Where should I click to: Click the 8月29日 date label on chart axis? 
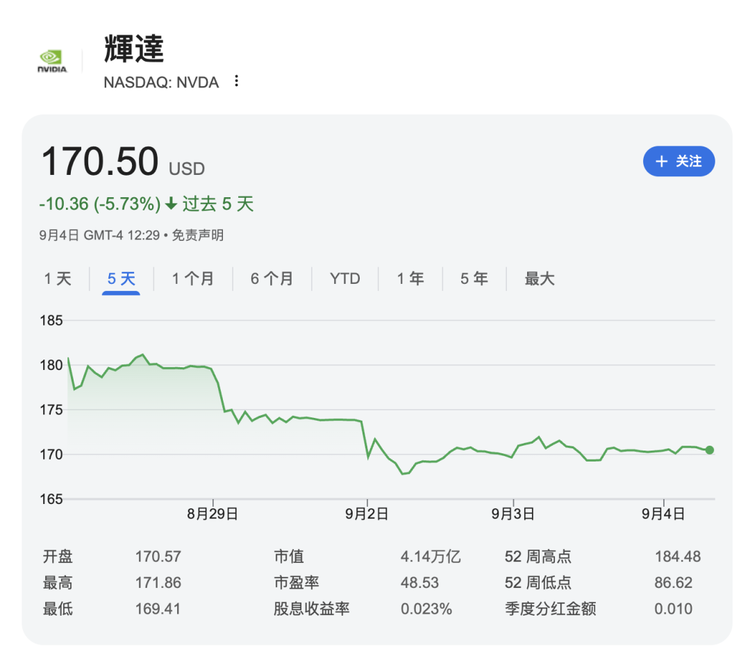213,514
